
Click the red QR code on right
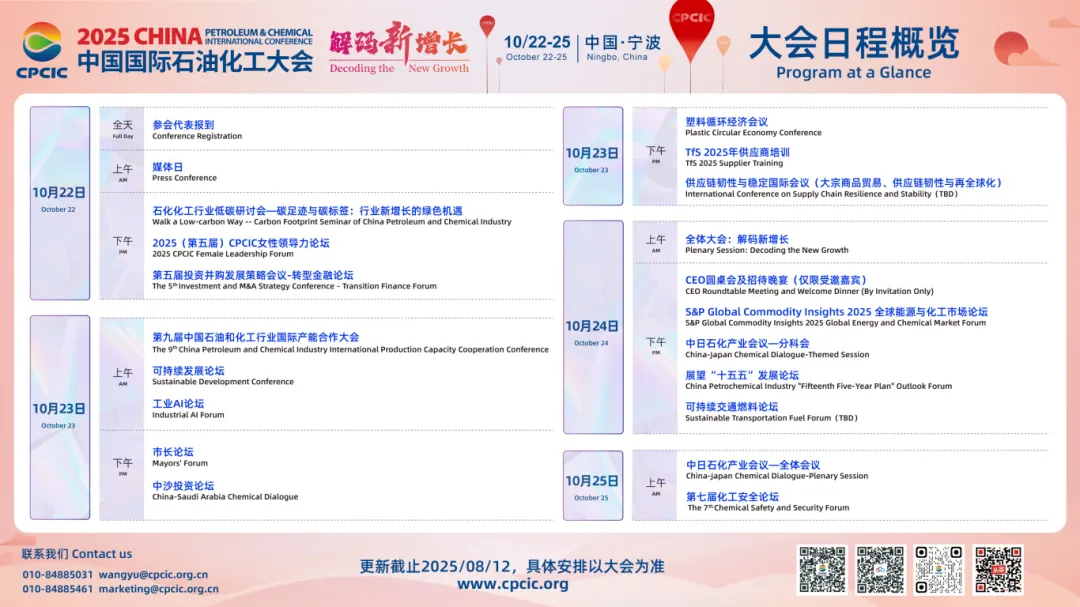998,570
